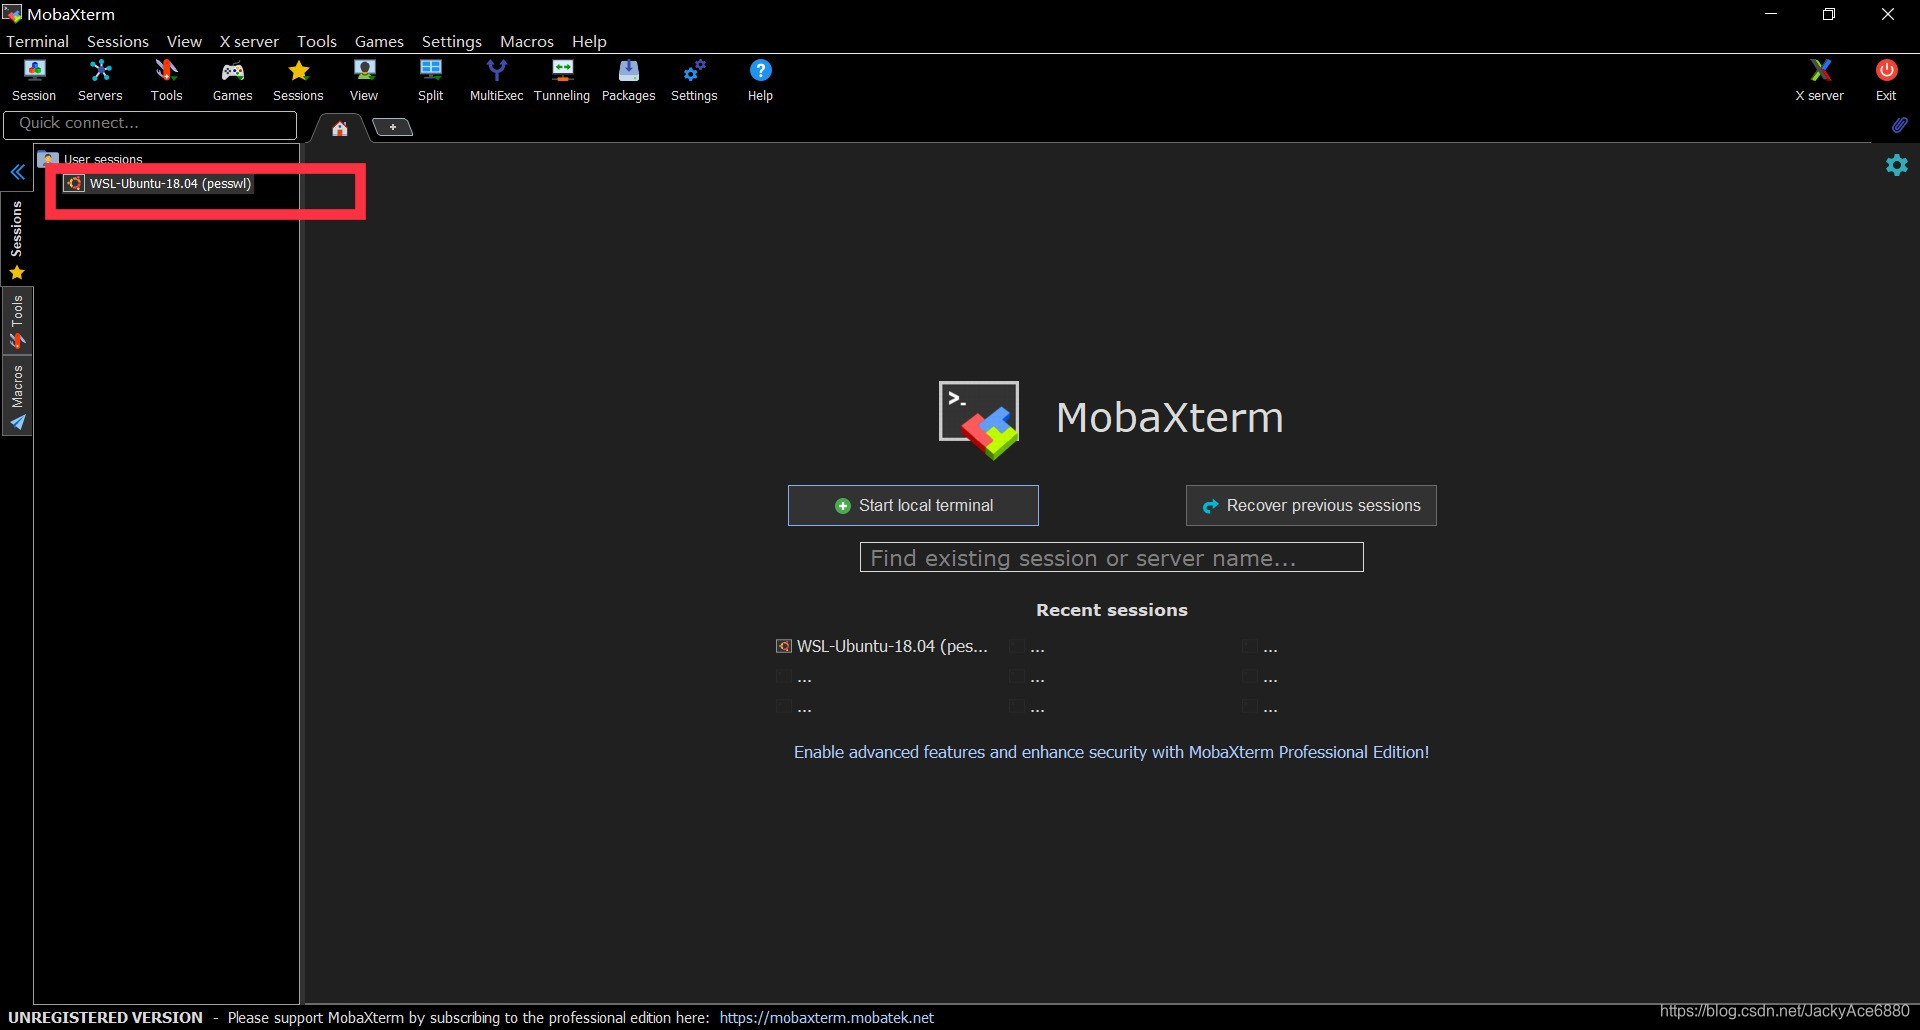Restore down the MobaXterm window
1920x1030 pixels.
point(1829,14)
